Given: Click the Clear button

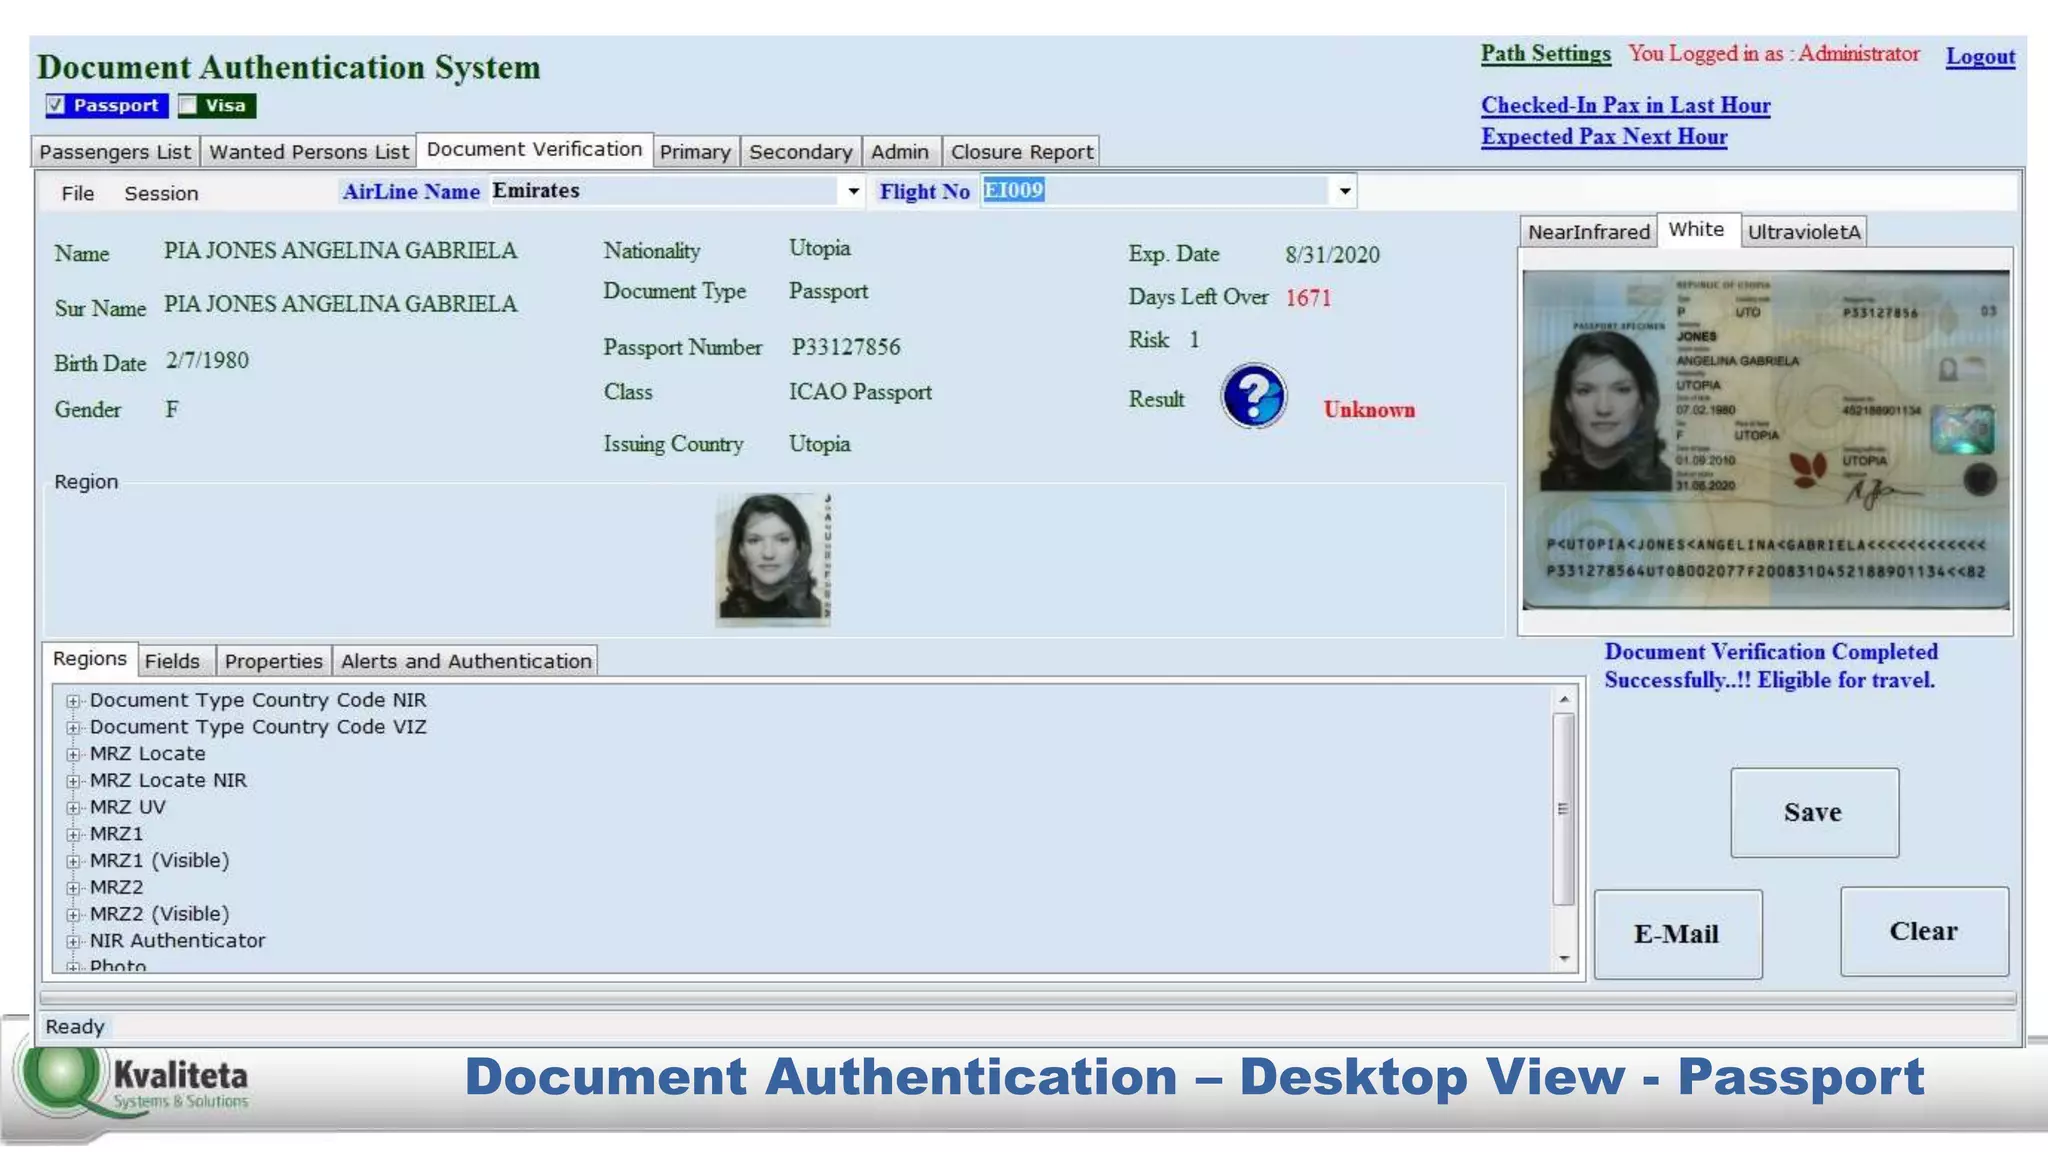Looking at the screenshot, I should click(1924, 931).
